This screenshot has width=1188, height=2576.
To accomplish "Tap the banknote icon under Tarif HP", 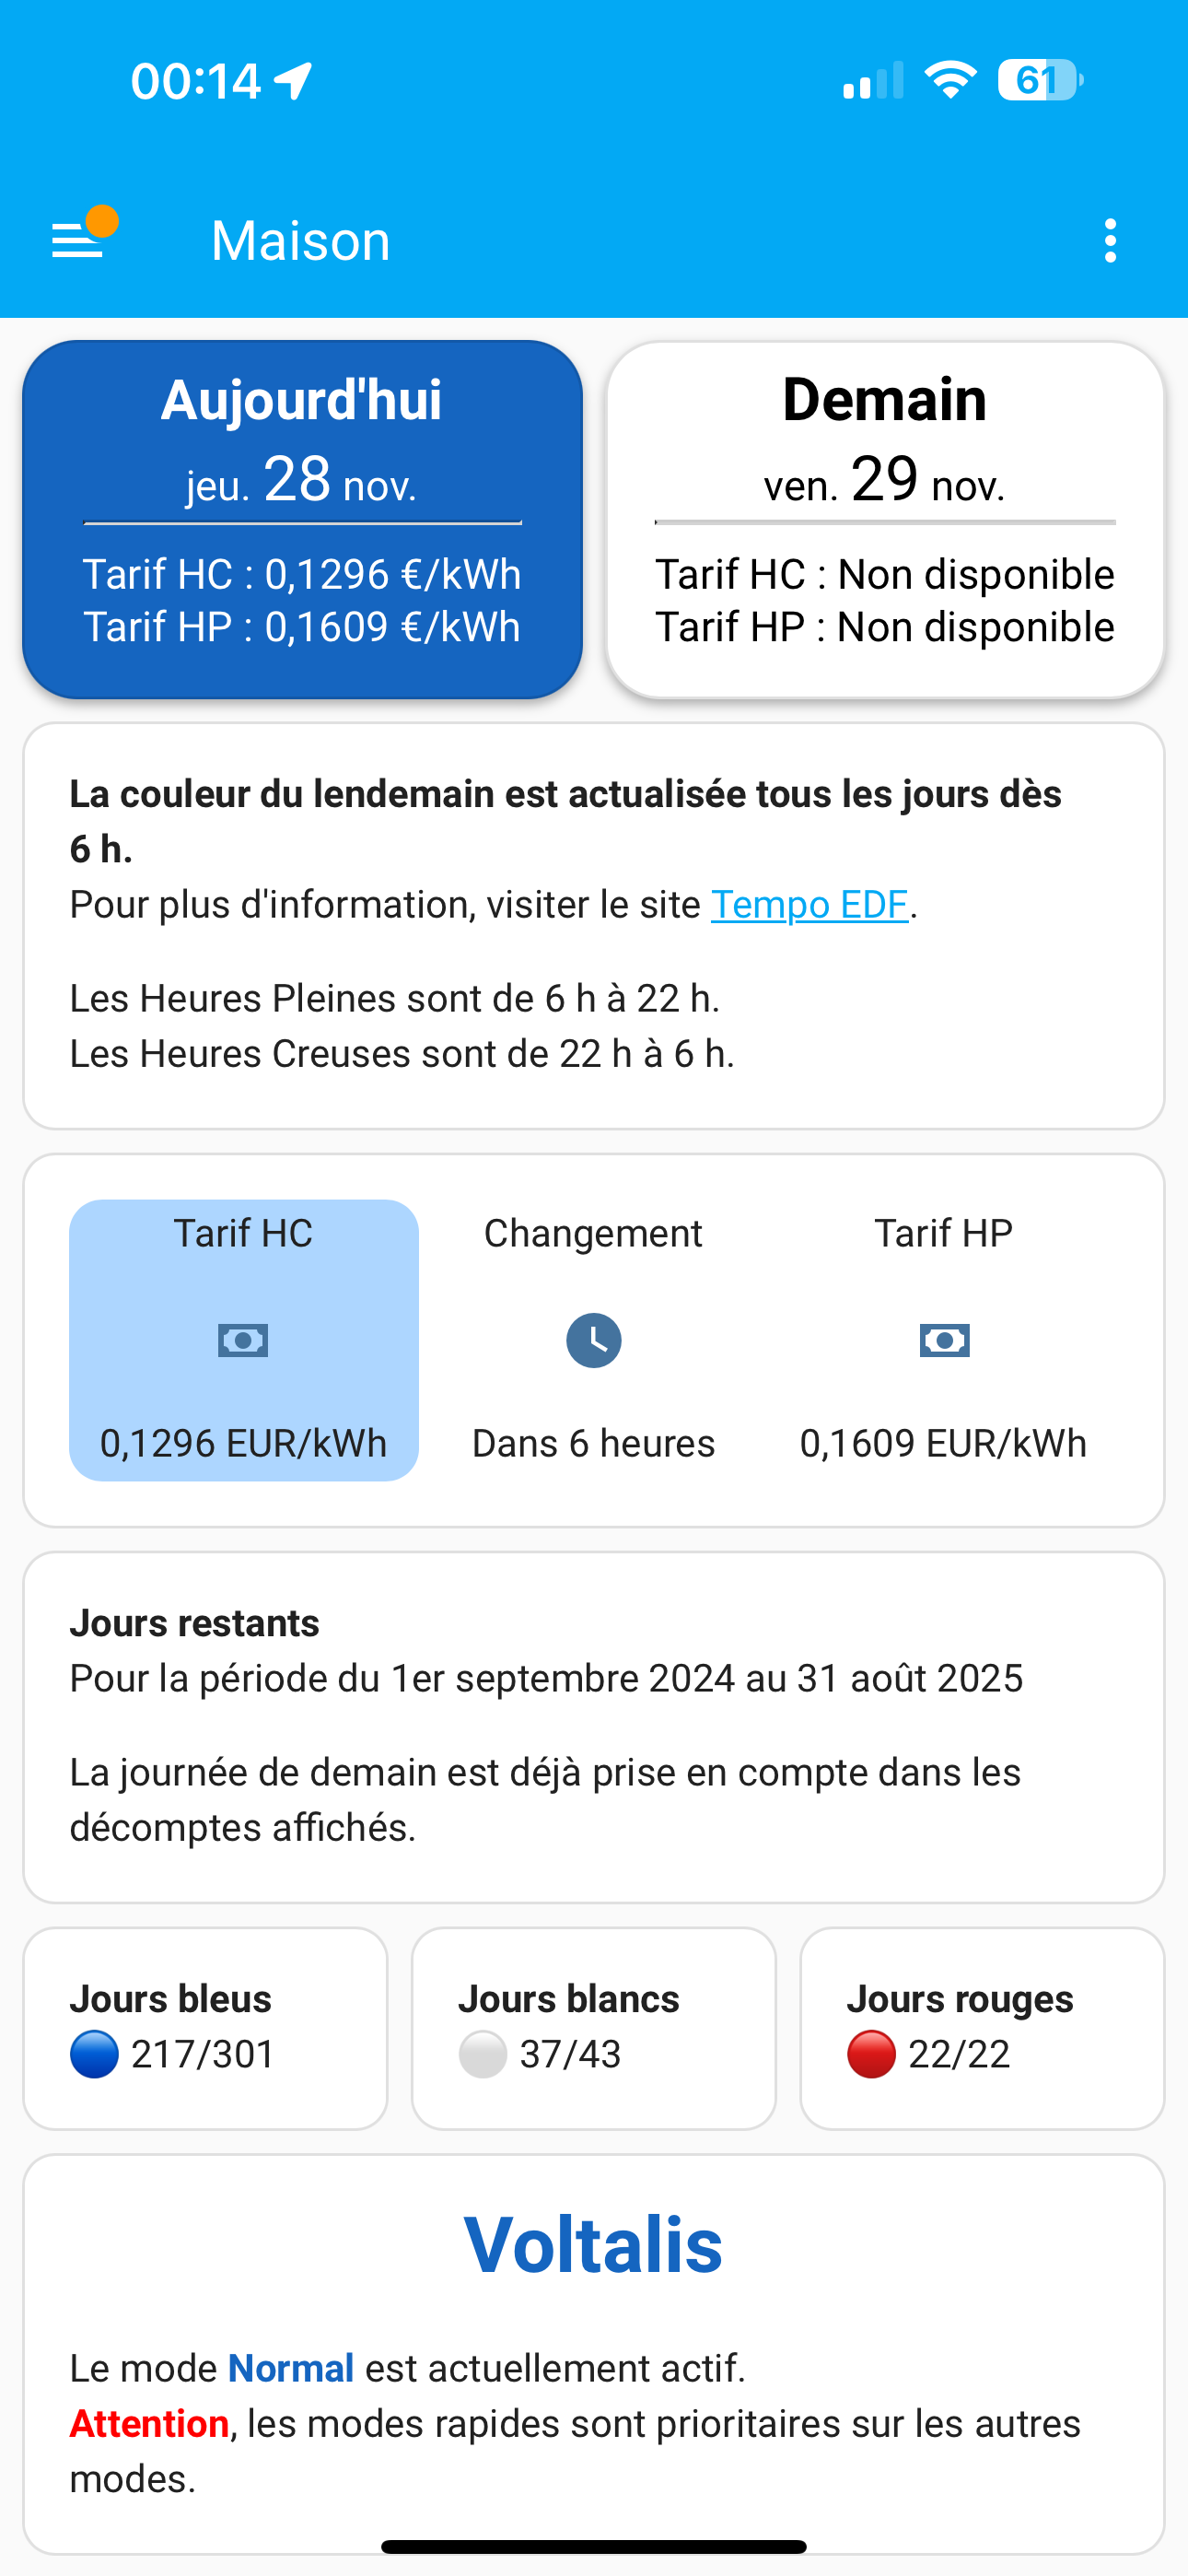I will point(944,1340).
